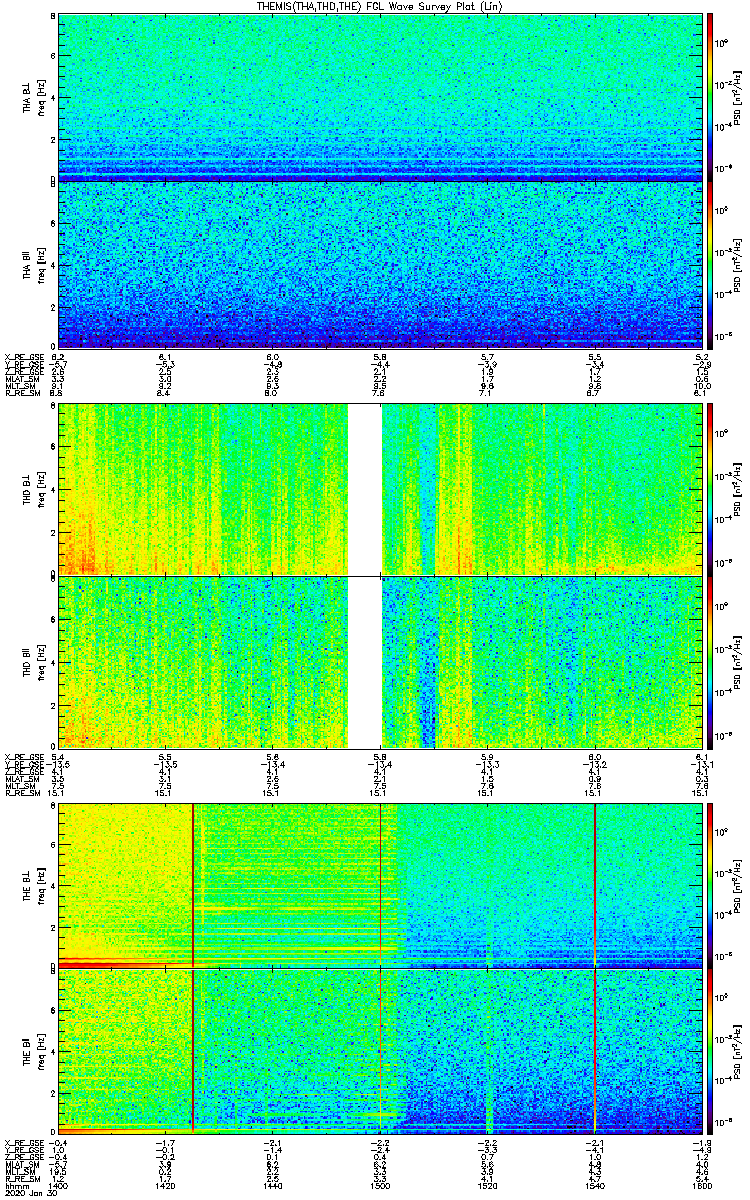Click the THA B-perpendicular freq [Hz] axis label
The image size is (750, 1200).
coord(42,97)
